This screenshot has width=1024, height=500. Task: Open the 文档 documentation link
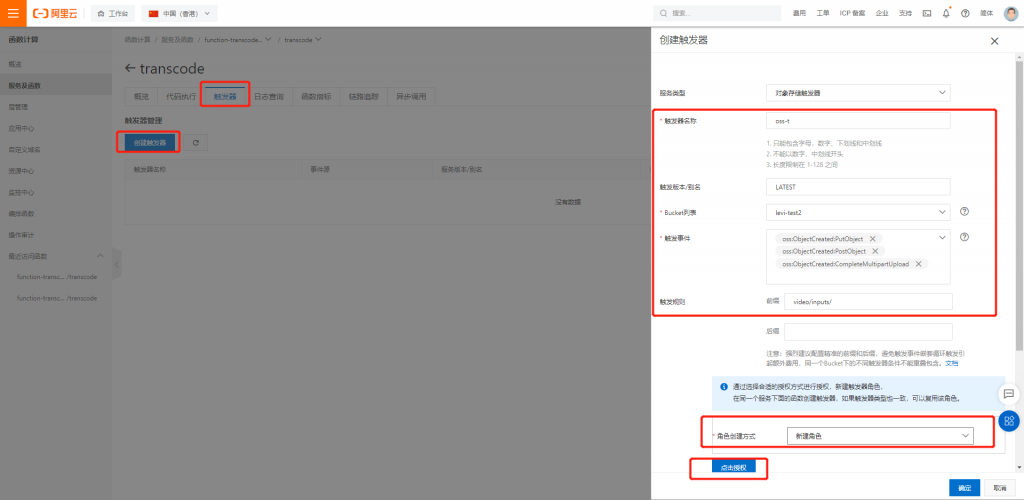pyautogui.click(x=952, y=362)
